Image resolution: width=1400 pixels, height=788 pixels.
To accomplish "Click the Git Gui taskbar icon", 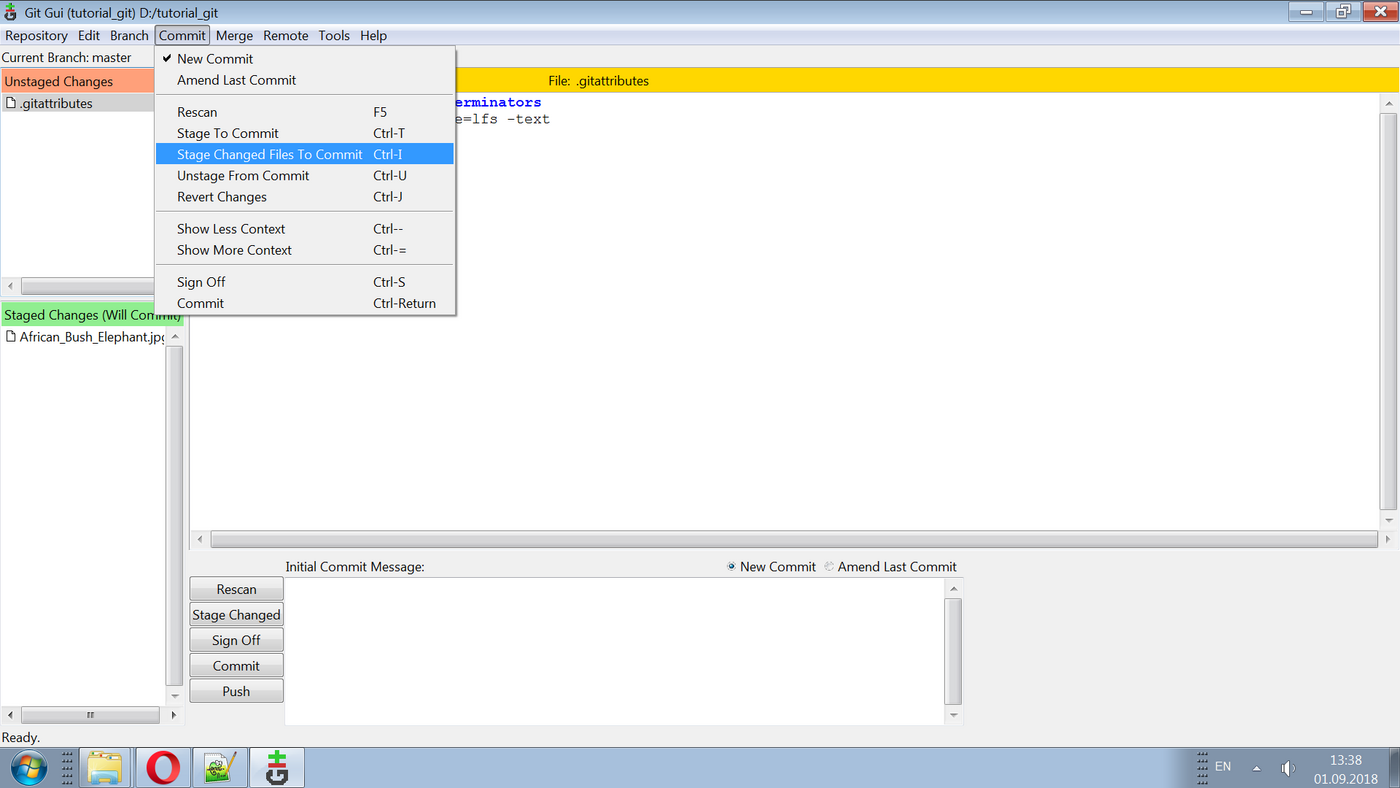I will [277, 768].
